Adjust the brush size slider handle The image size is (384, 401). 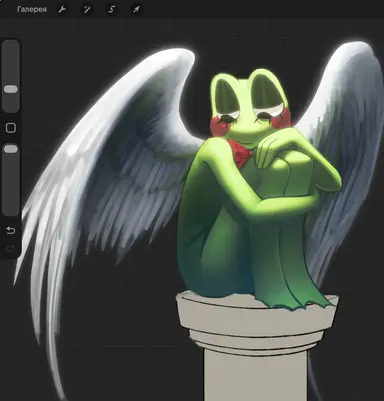coord(11,89)
